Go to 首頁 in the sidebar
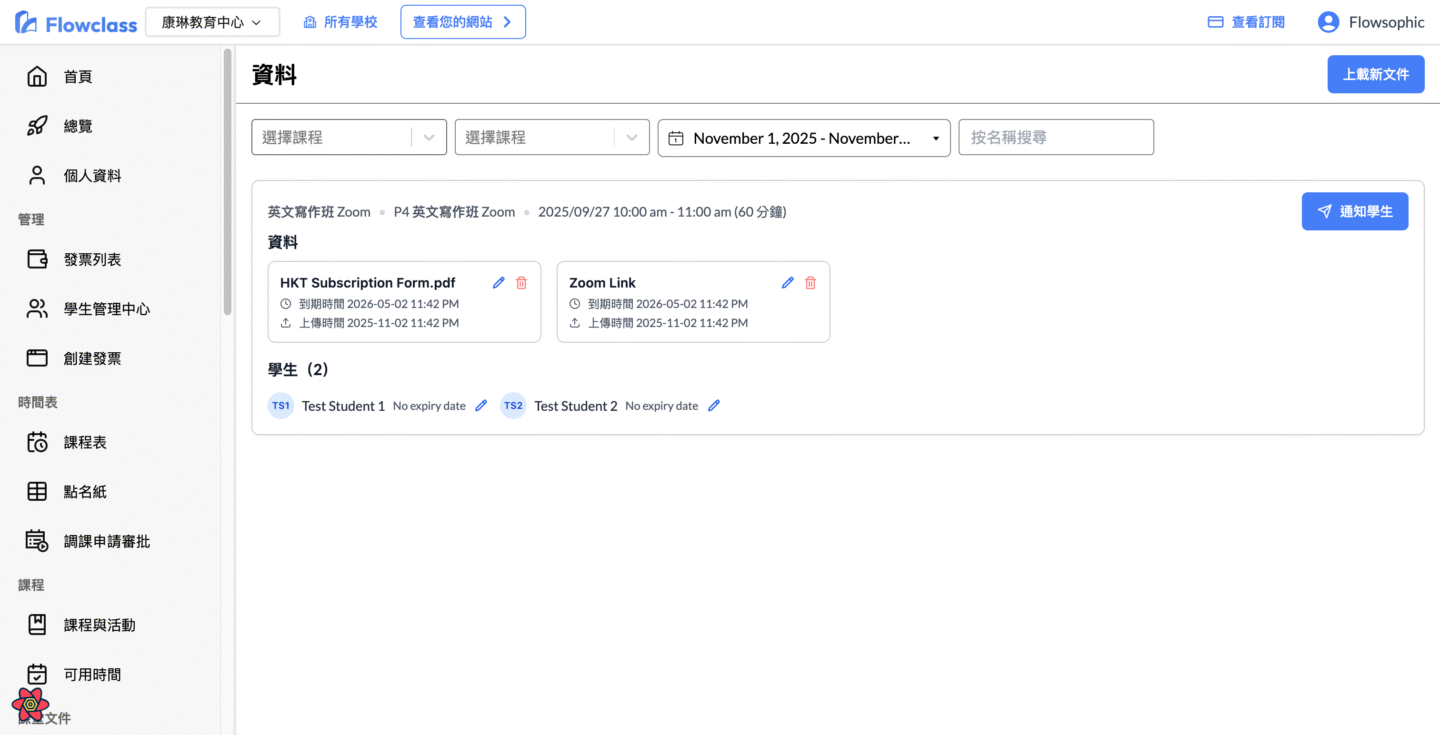This screenshot has width=1440, height=735. [78, 77]
